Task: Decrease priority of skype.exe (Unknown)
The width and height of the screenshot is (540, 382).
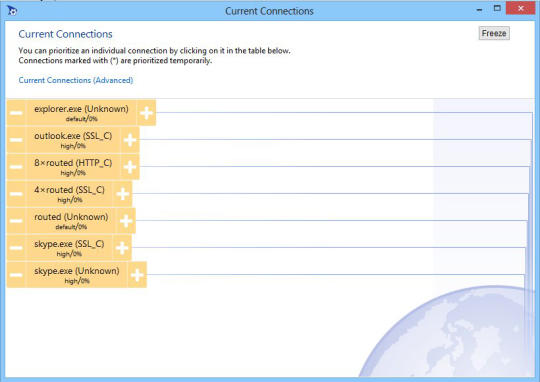Action: click(x=16, y=275)
